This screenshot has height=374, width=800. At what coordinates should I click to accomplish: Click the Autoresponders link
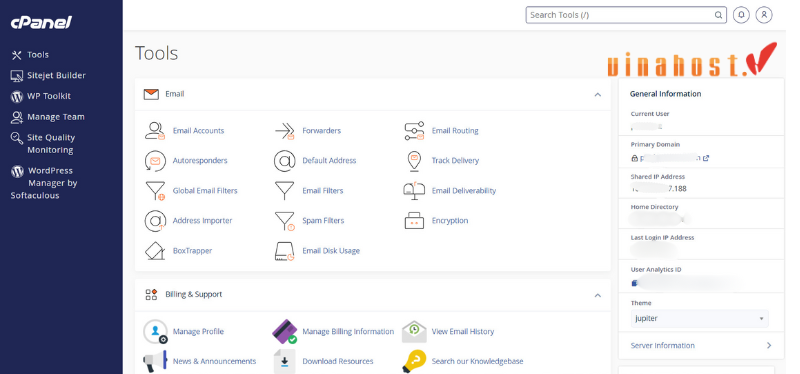click(x=200, y=161)
